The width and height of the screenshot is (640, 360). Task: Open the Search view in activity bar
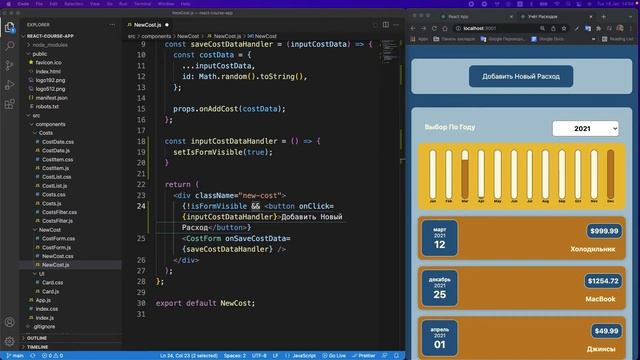tap(10, 46)
